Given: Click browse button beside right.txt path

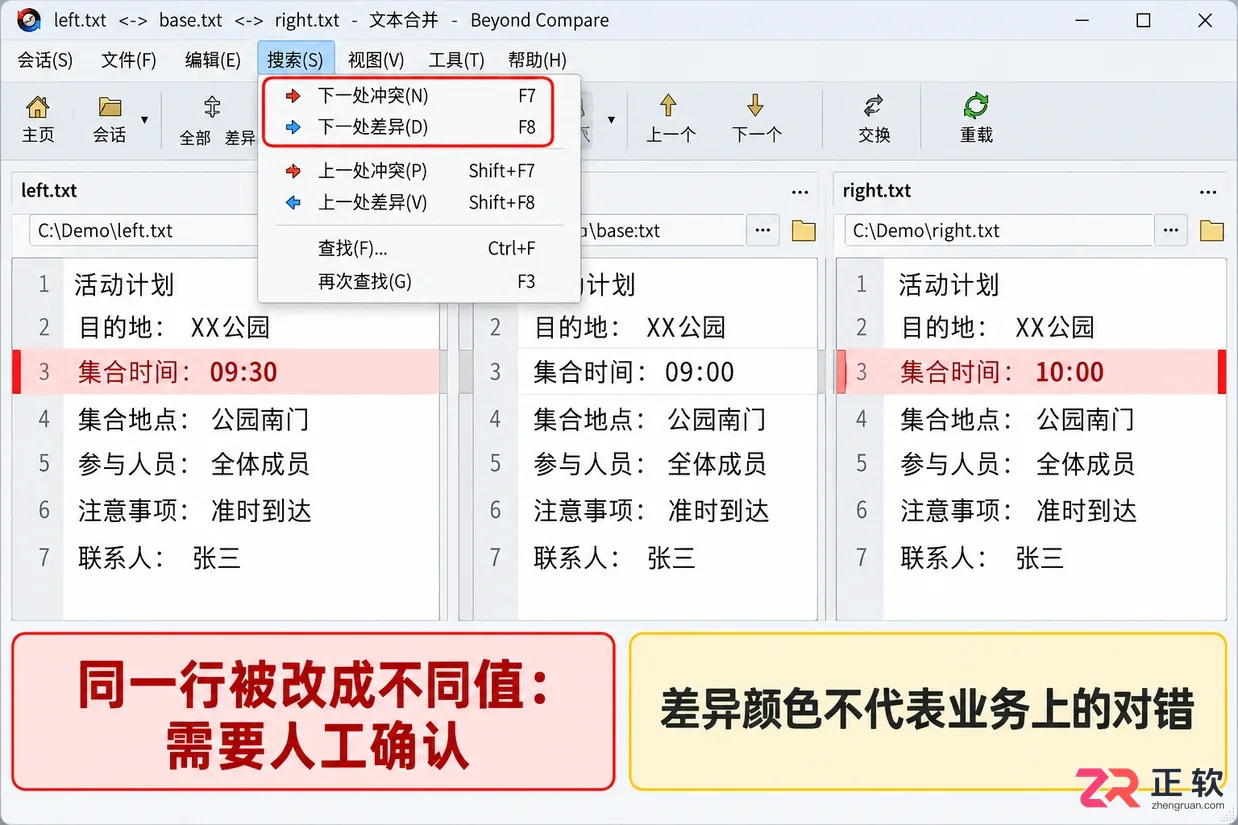Looking at the screenshot, I should coord(1171,230).
